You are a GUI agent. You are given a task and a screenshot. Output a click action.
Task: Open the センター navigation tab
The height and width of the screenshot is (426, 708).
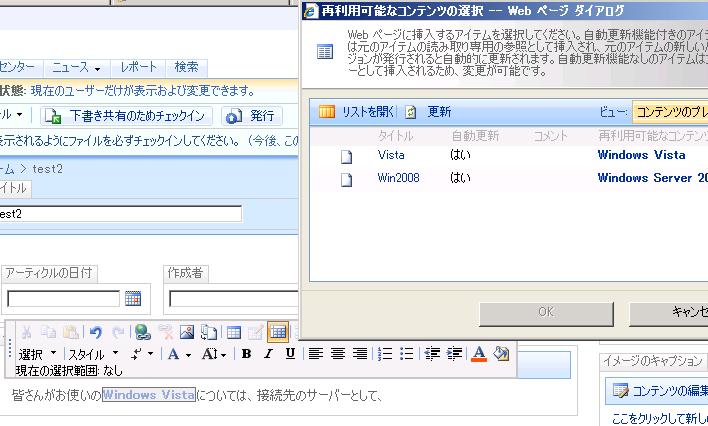pyautogui.click(x=18, y=67)
